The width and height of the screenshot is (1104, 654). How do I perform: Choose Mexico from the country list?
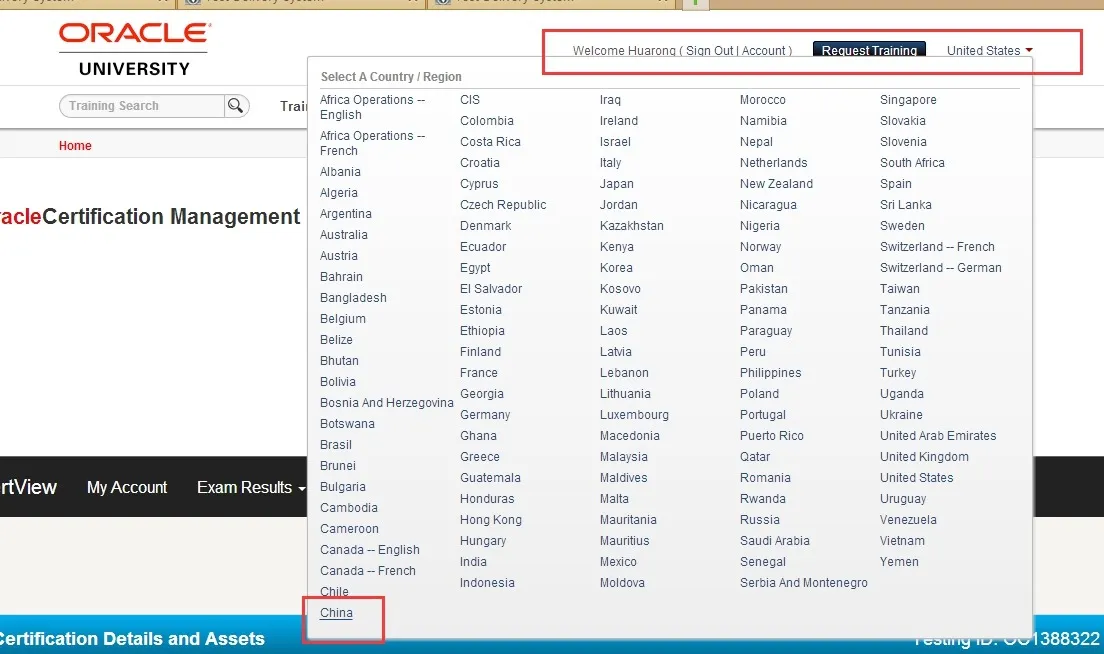pyautogui.click(x=618, y=562)
